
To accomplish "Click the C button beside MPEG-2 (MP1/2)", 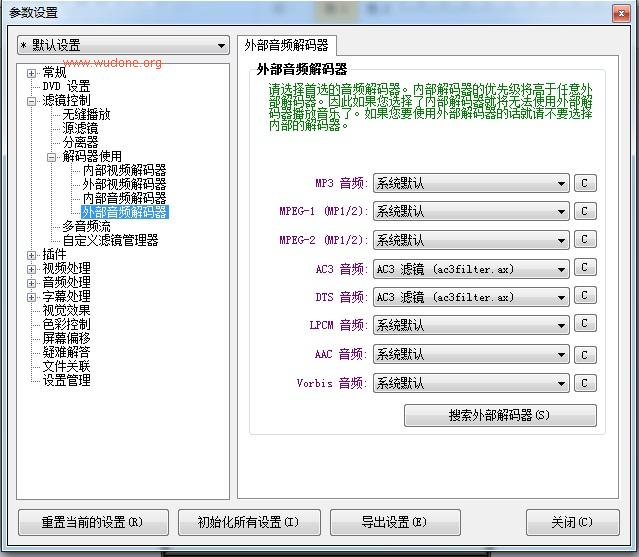I will (x=585, y=239).
